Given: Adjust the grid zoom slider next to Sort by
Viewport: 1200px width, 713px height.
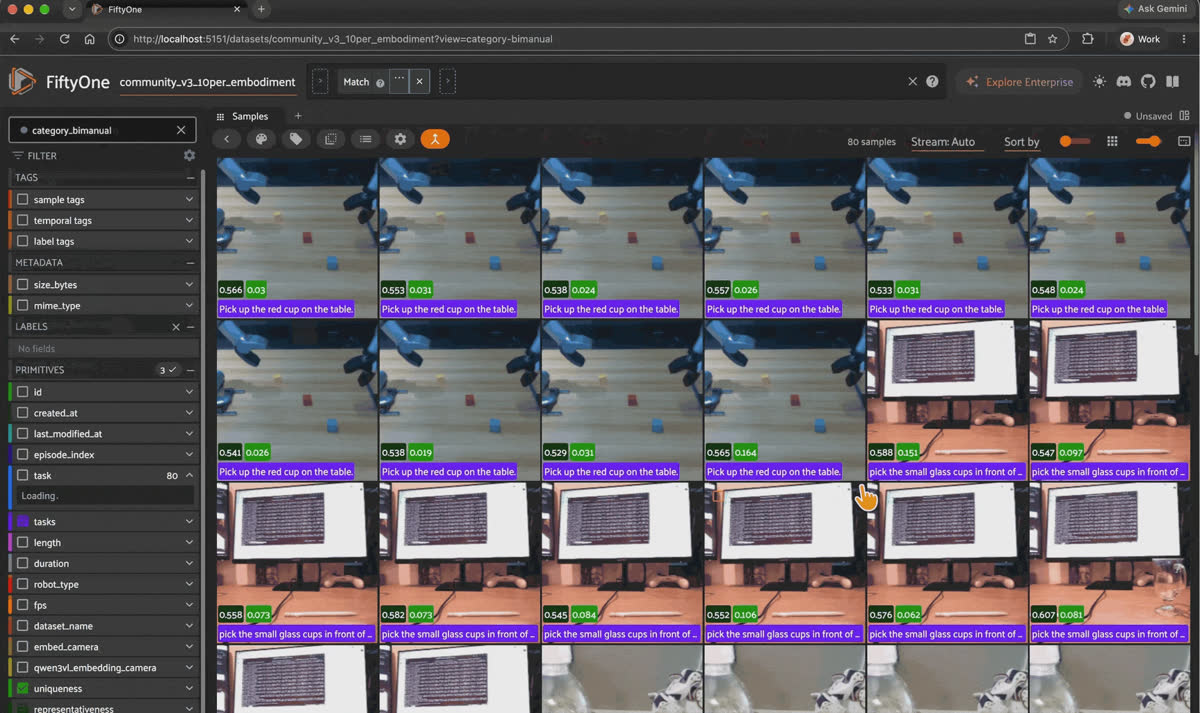Looking at the screenshot, I should click(x=1075, y=142).
